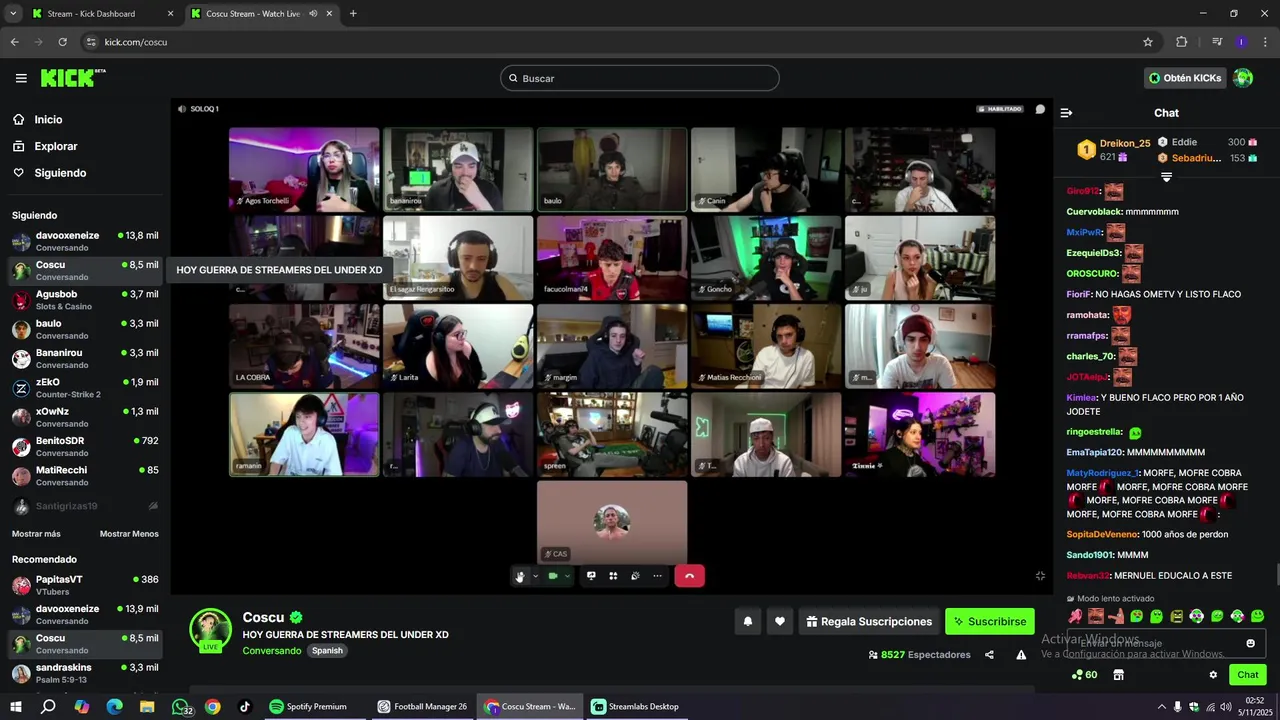Click the KICK logo
Viewport: 1280px width, 720px height.
coord(73,78)
